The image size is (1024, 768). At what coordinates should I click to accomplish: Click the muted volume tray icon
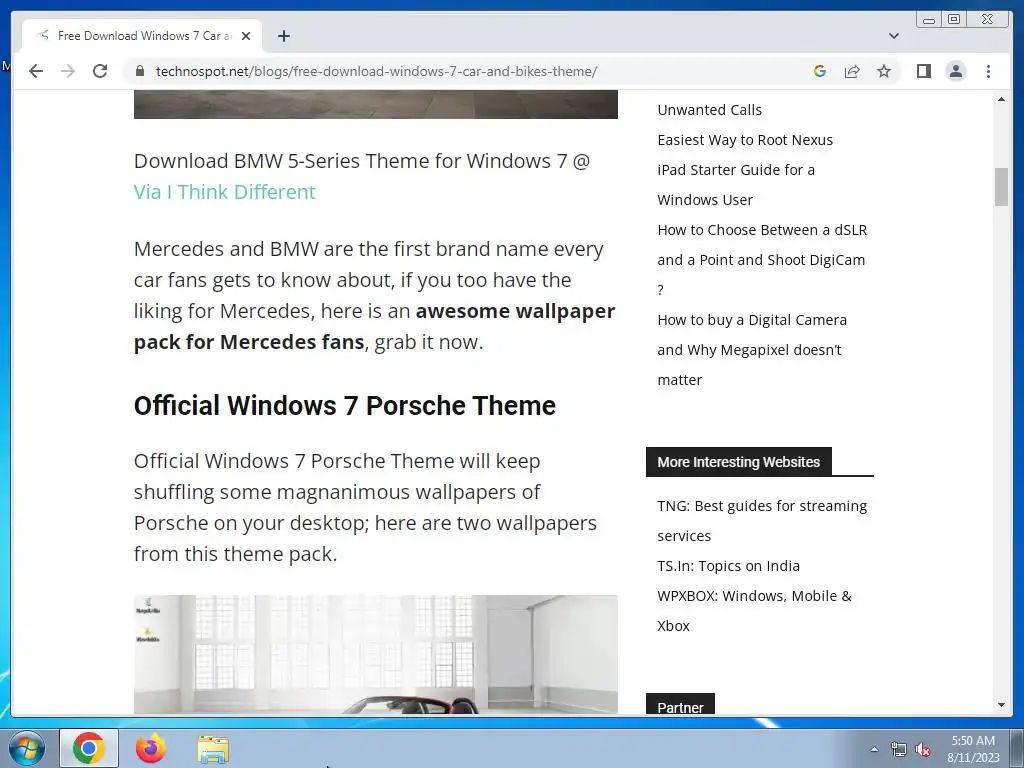[922, 750]
